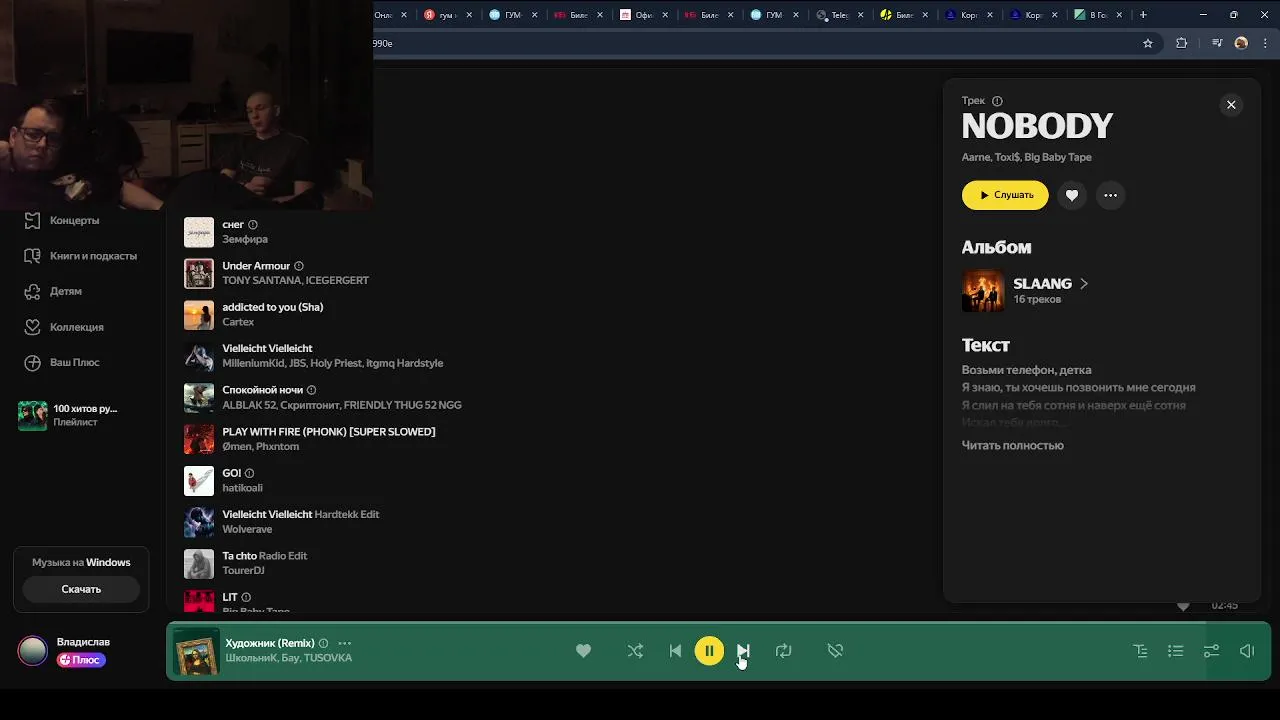Click info icon beside снег title
Viewport: 1280px width, 720px height.
click(x=253, y=225)
